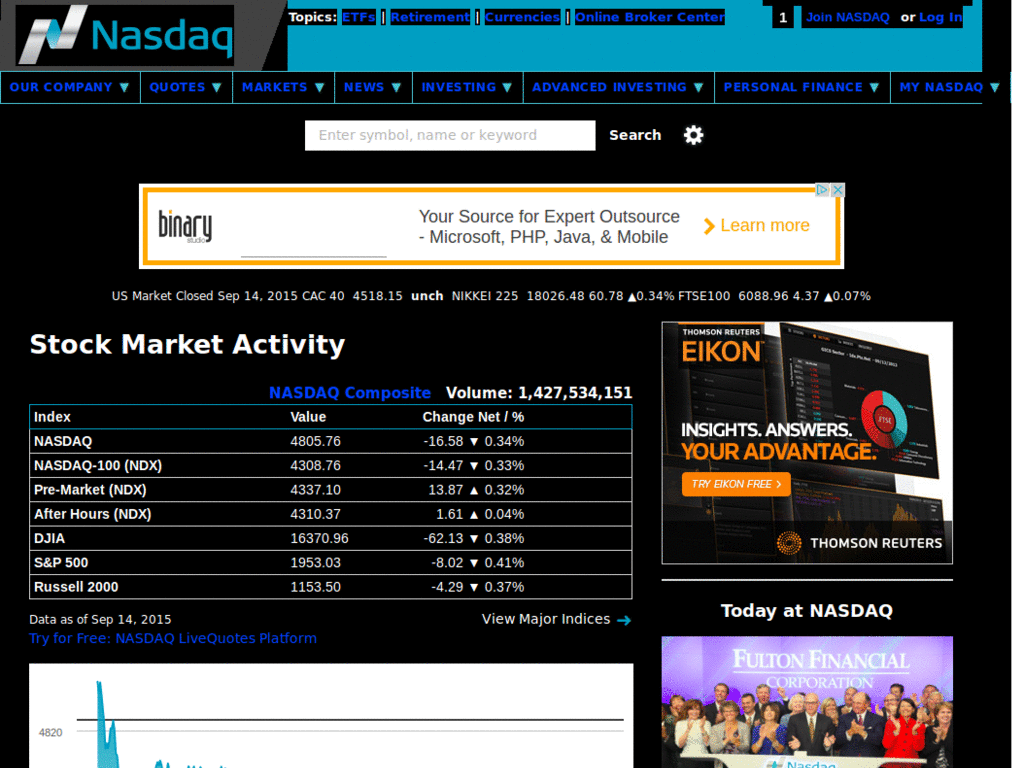Viewport: 1024px width, 768px height.
Task: Click the Russell 2000 value 1153.50
Action: 315,586
